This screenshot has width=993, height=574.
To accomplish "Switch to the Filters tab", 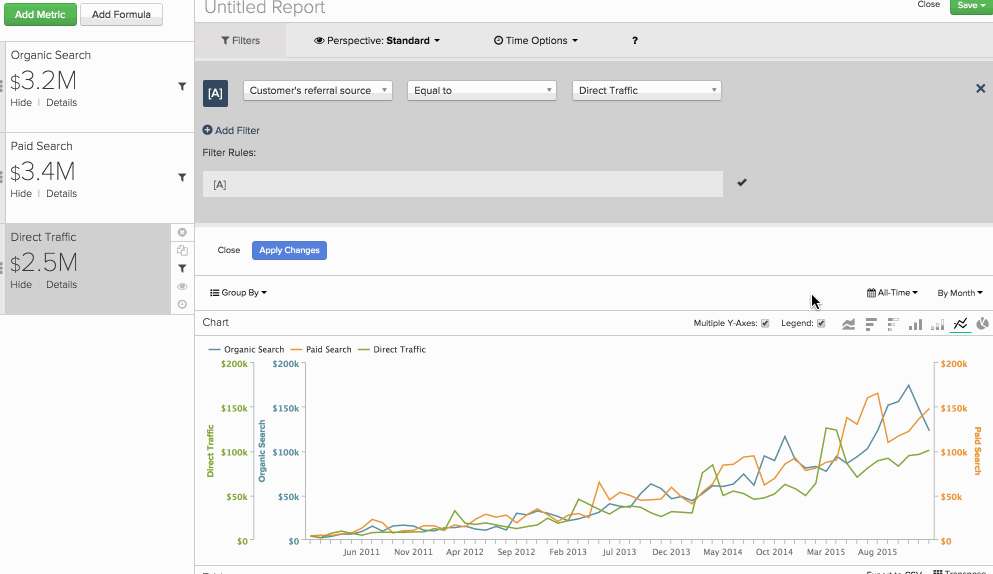I will pyautogui.click(x=240, y=41).
